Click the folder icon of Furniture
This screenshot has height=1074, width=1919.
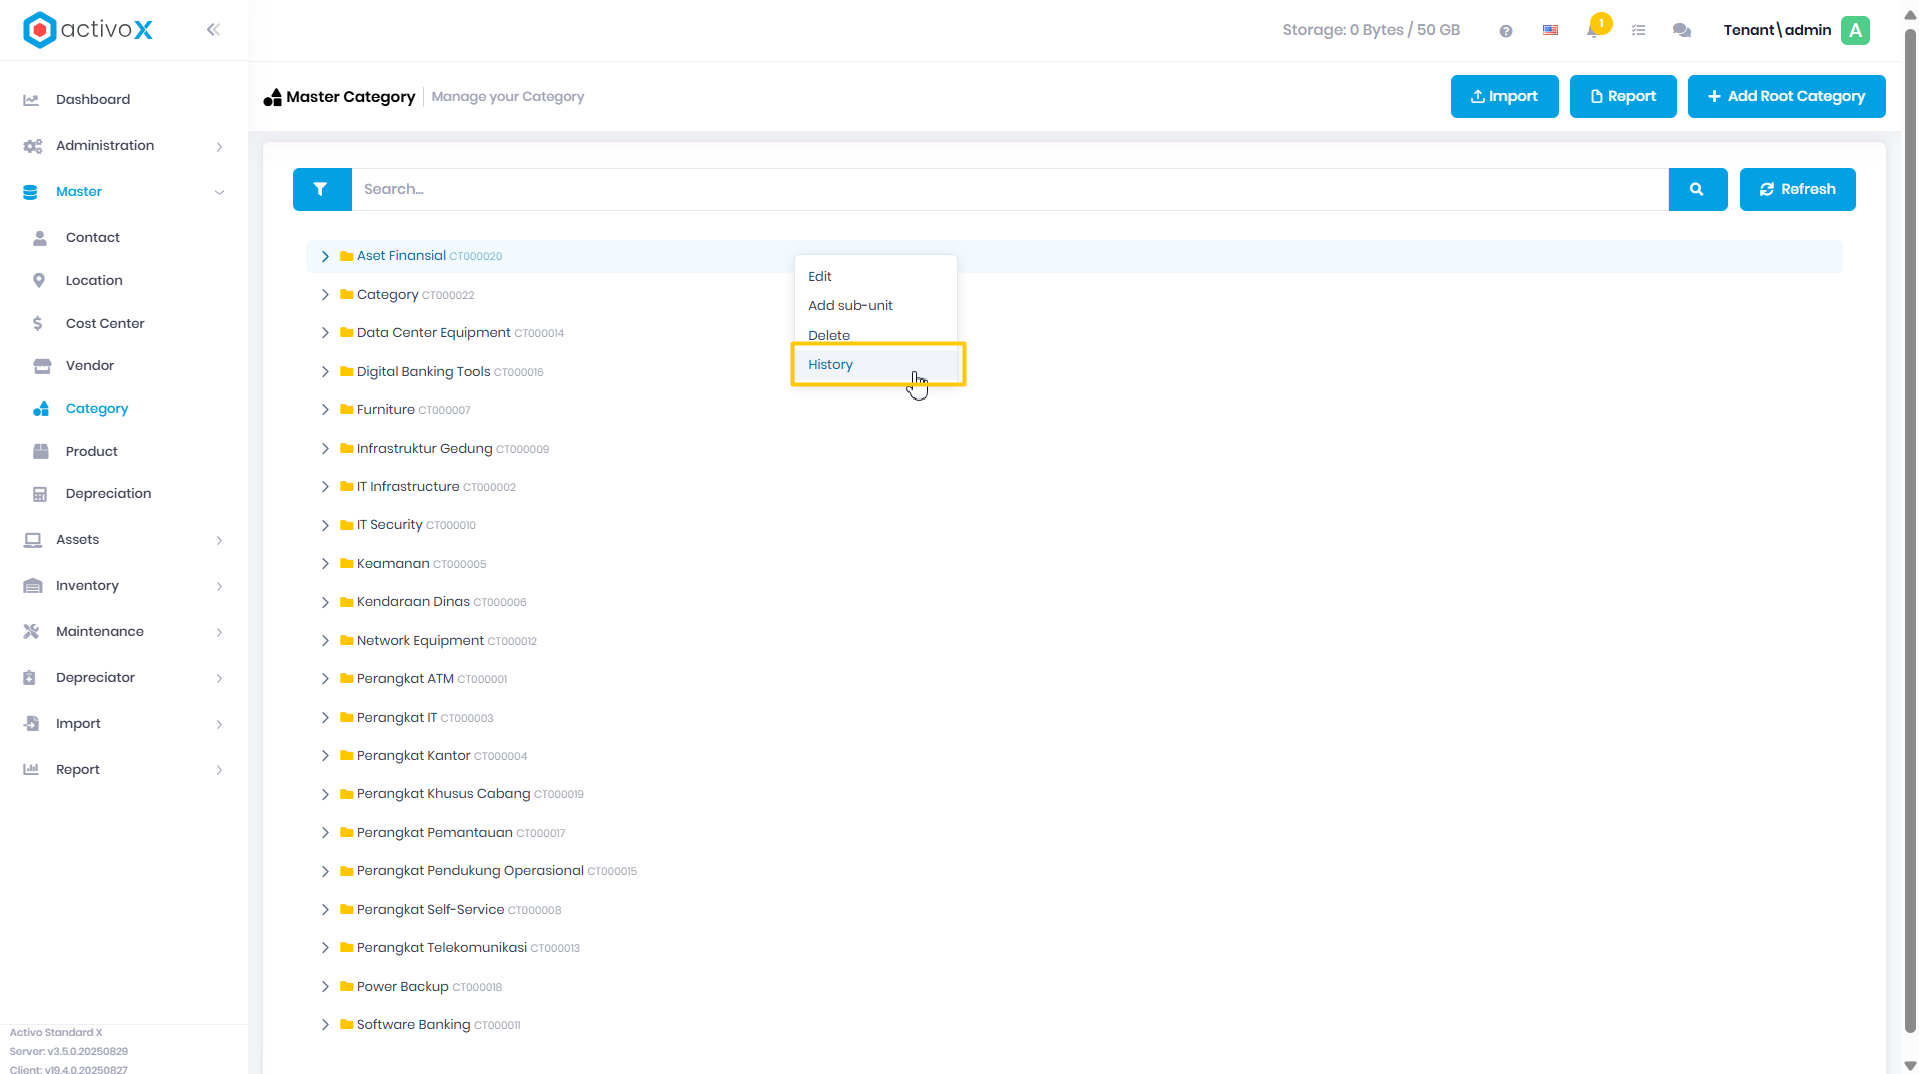tap(346, 410)
